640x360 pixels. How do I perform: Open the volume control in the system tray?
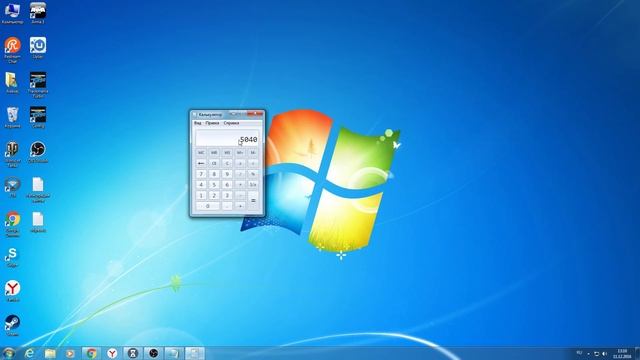pyautogui.click(x=604, y=353)
